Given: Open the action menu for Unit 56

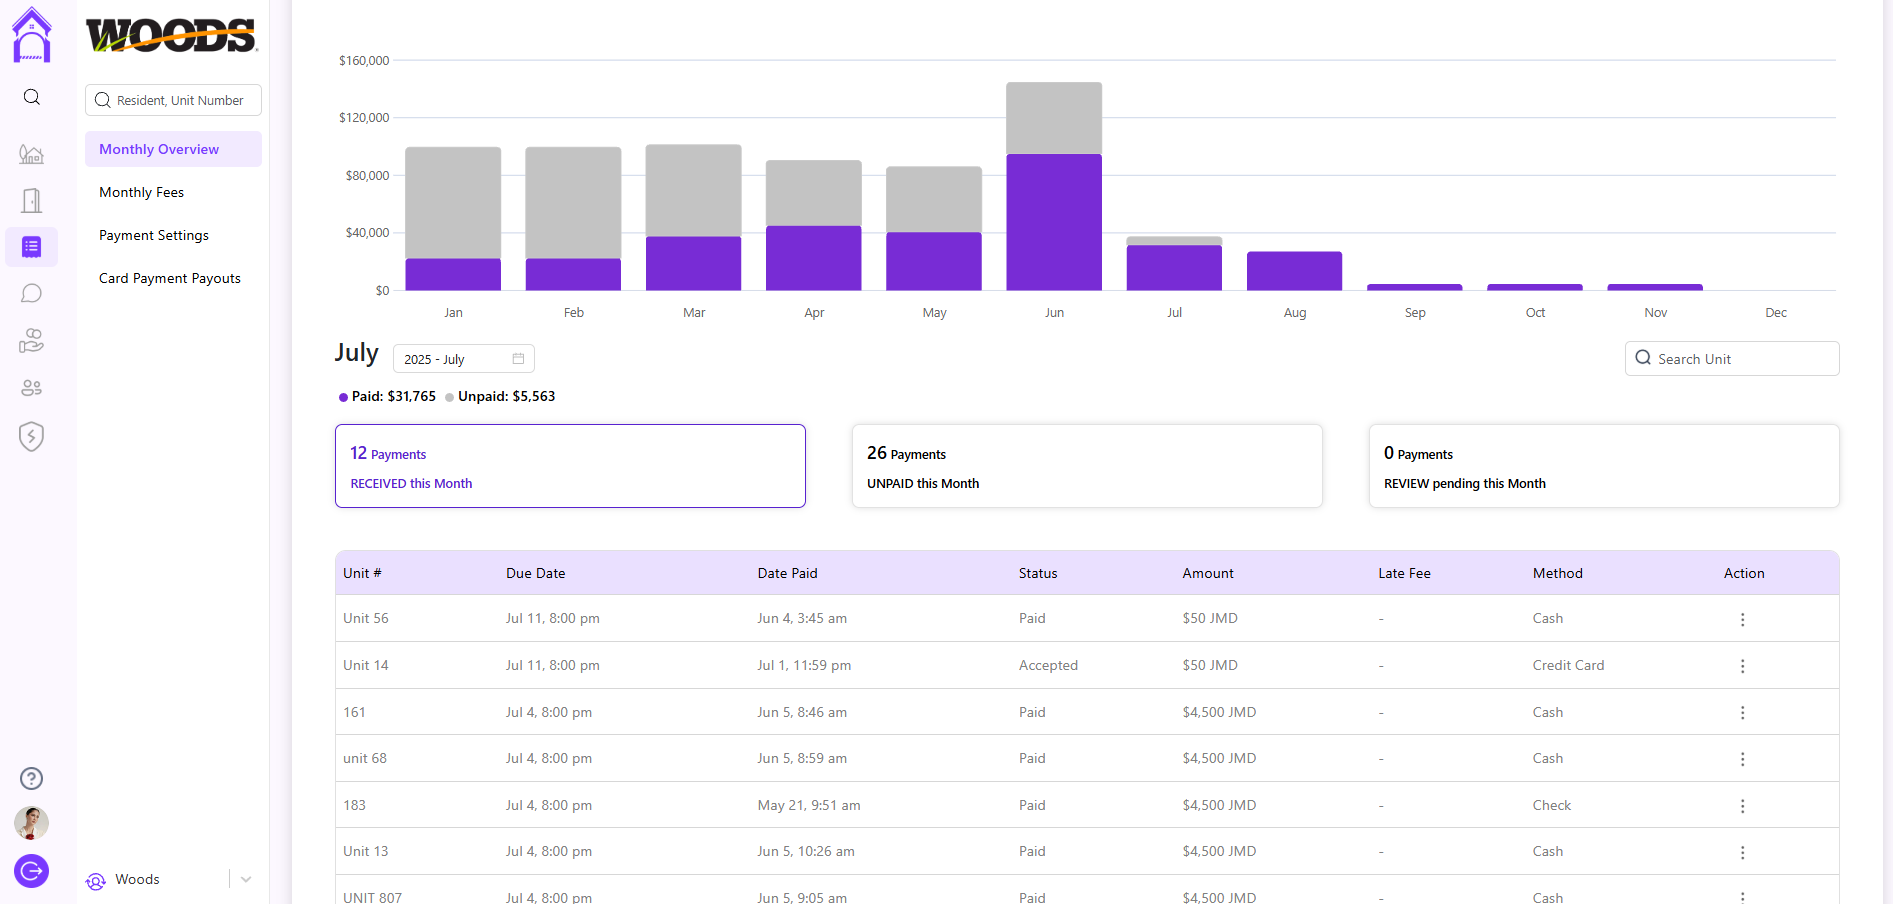Looking at the screenshot, I should pyautogui.click(x=1742, y=619).
